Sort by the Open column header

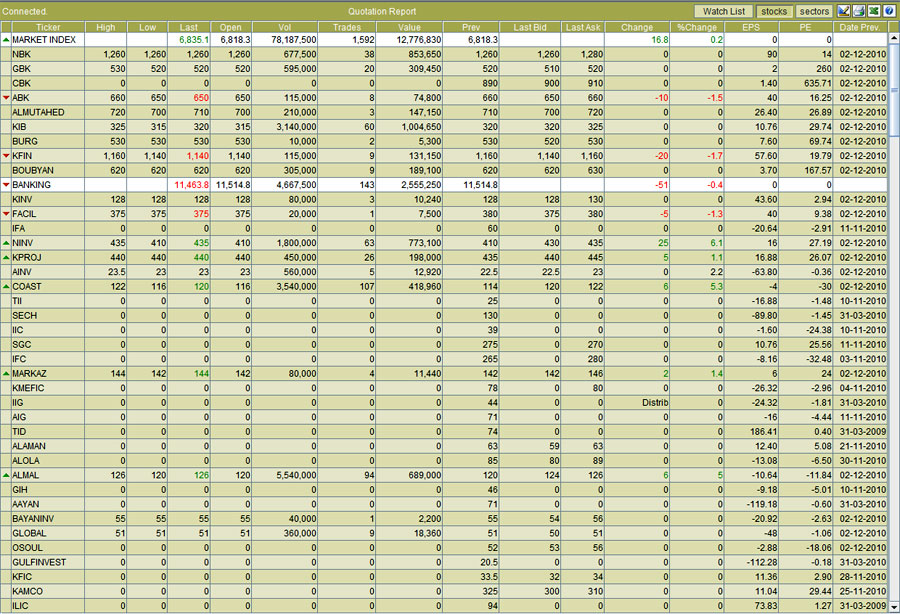(231, 27)
